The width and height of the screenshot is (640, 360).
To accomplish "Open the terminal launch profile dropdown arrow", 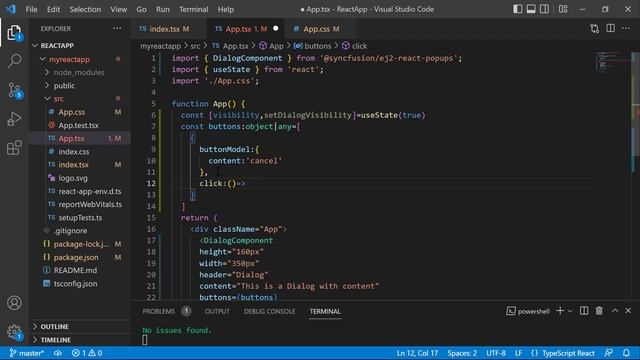I will [570, 311].
